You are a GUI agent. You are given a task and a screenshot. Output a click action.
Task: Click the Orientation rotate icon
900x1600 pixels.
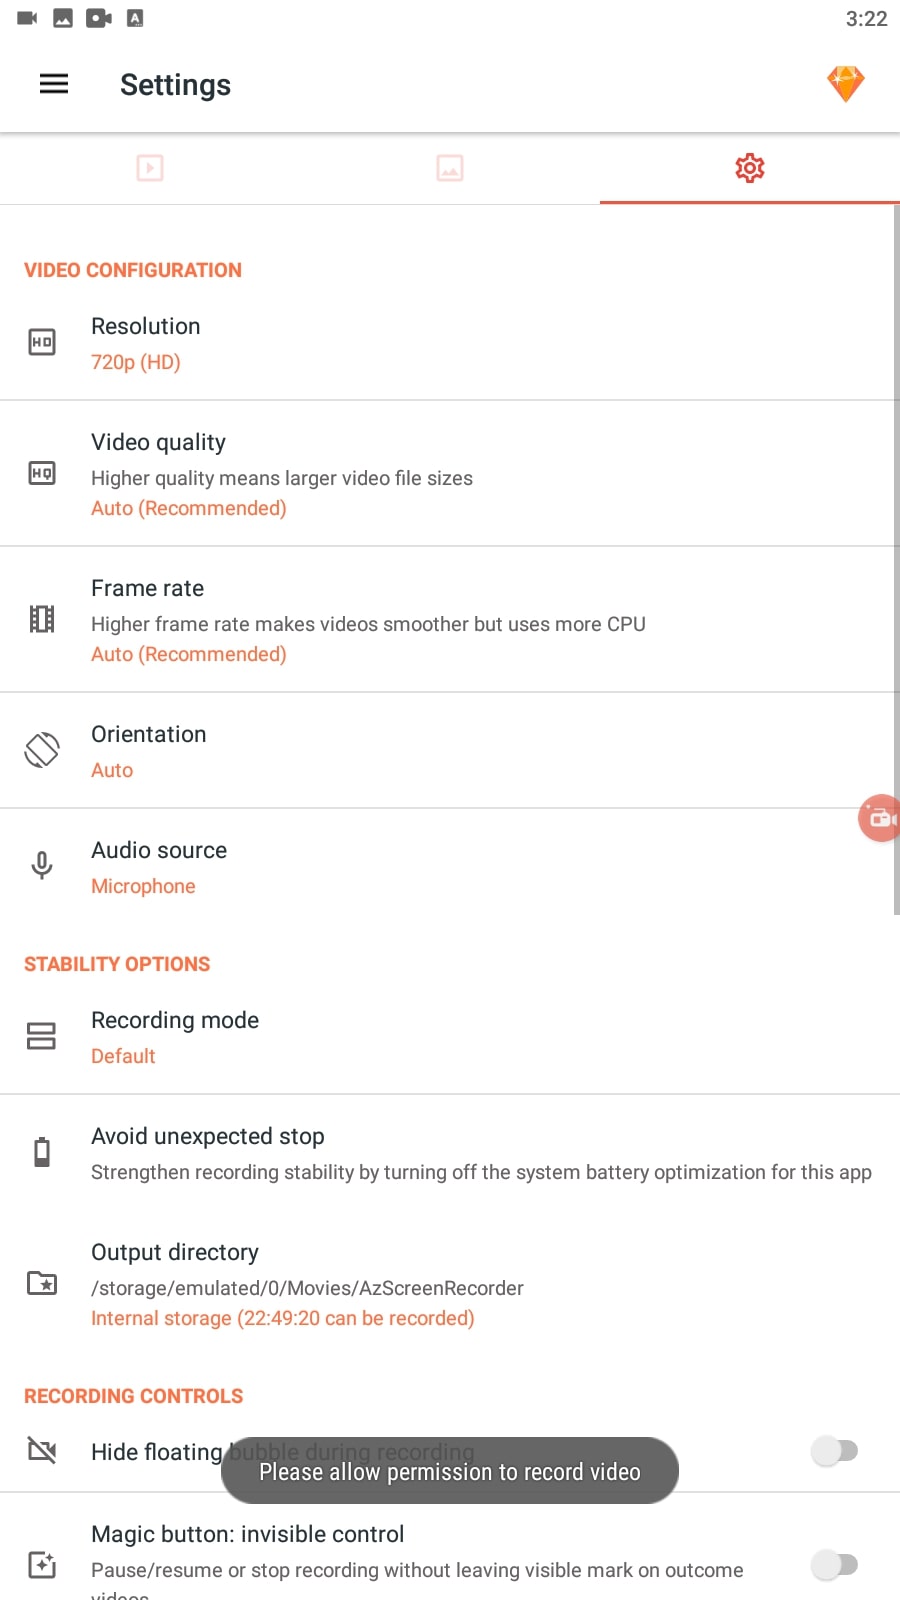click(x=42, y=750)
